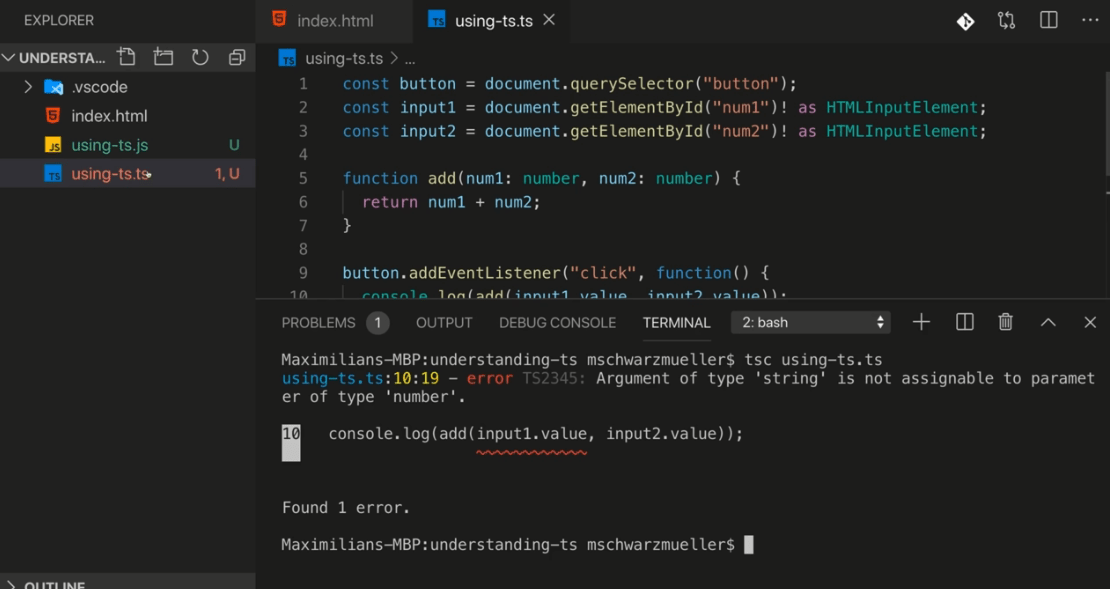Click the 'Found 1 error.' terminal line
Viewport: 1110px width, 589px height.
[x=346, y=508]
